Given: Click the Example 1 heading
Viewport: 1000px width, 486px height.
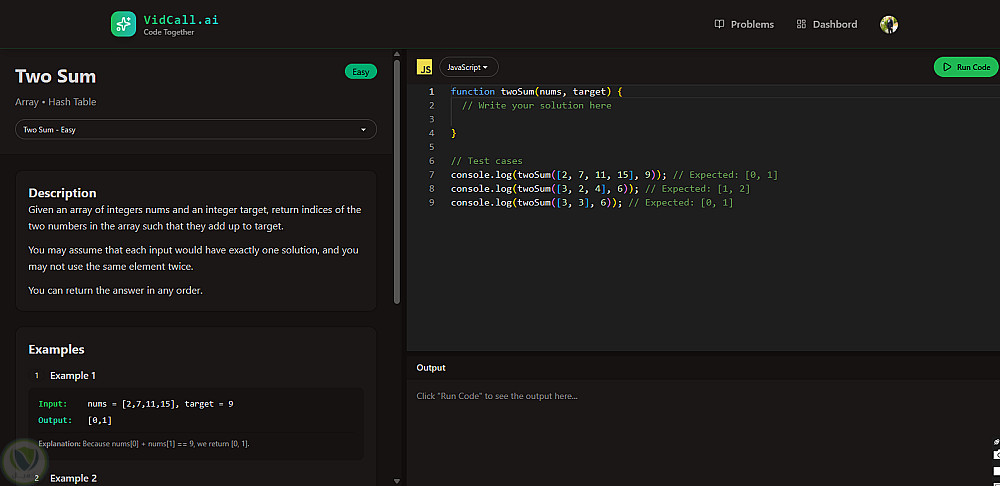Looking at the screenshot, I should [73, 376].
